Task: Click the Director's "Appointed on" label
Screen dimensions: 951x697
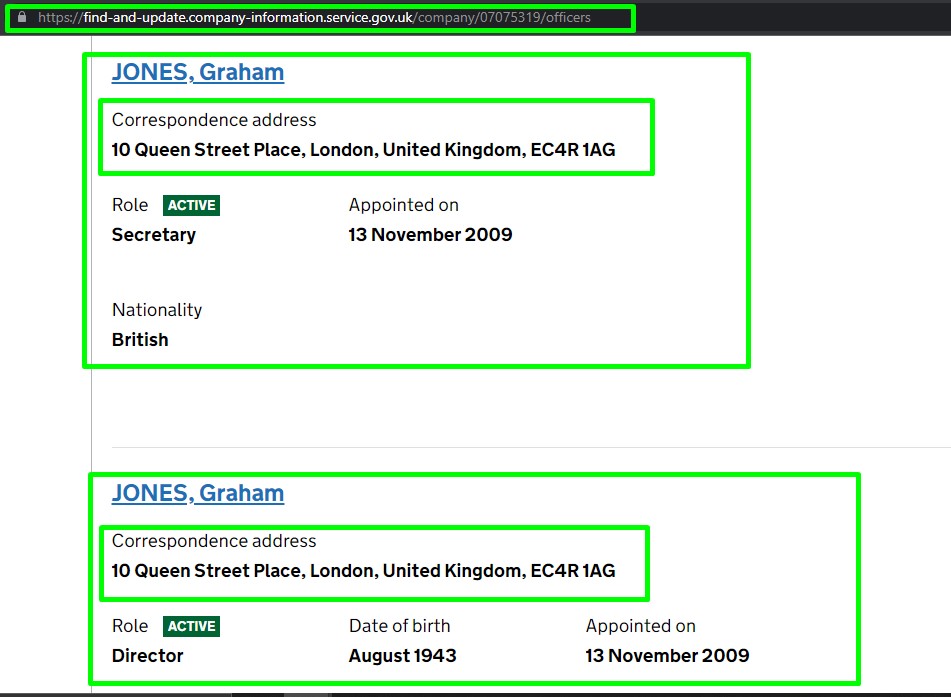Action: (640, 626)
